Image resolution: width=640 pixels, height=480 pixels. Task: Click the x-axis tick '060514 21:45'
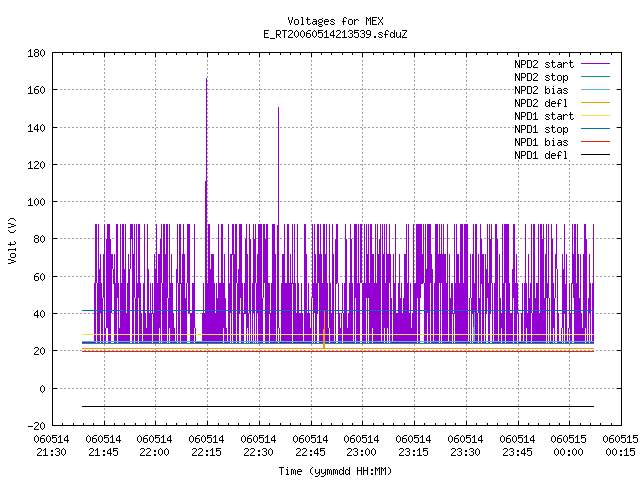pos(103,446)
